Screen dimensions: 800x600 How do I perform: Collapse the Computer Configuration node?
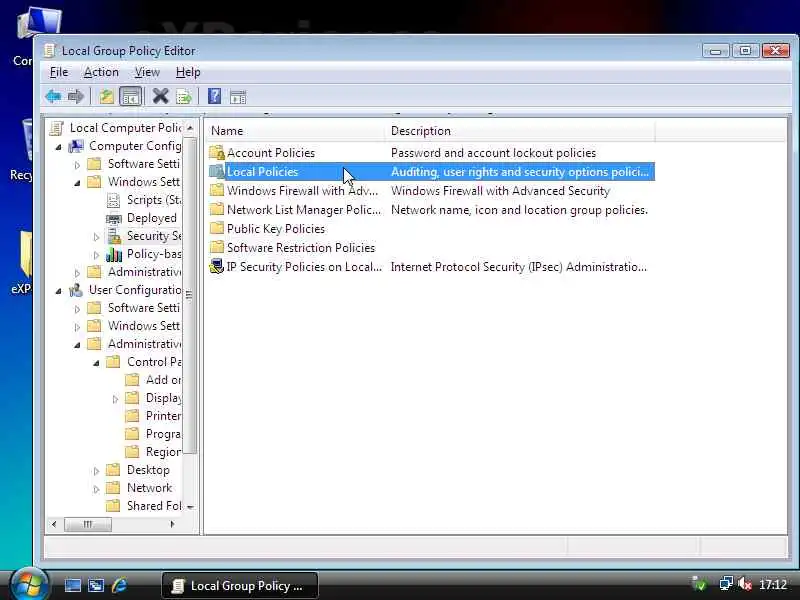58,147
